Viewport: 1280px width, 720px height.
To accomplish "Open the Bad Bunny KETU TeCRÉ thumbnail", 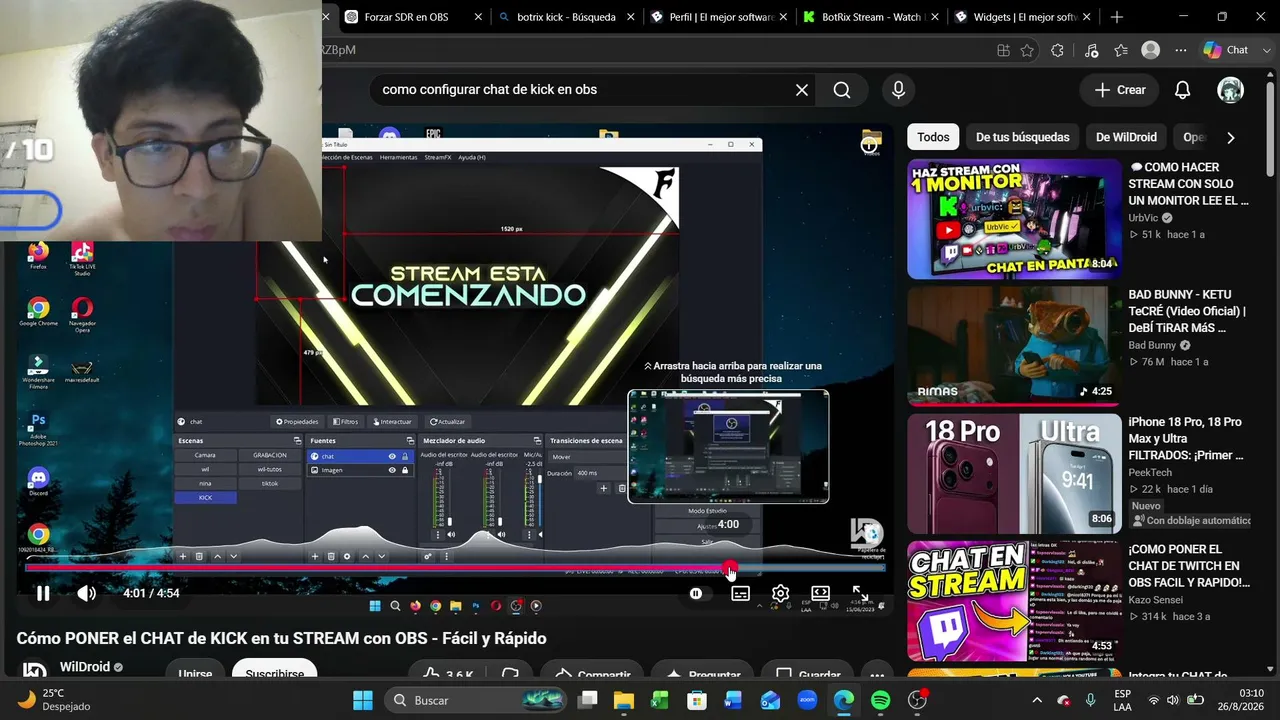I will coord(1014,346).
